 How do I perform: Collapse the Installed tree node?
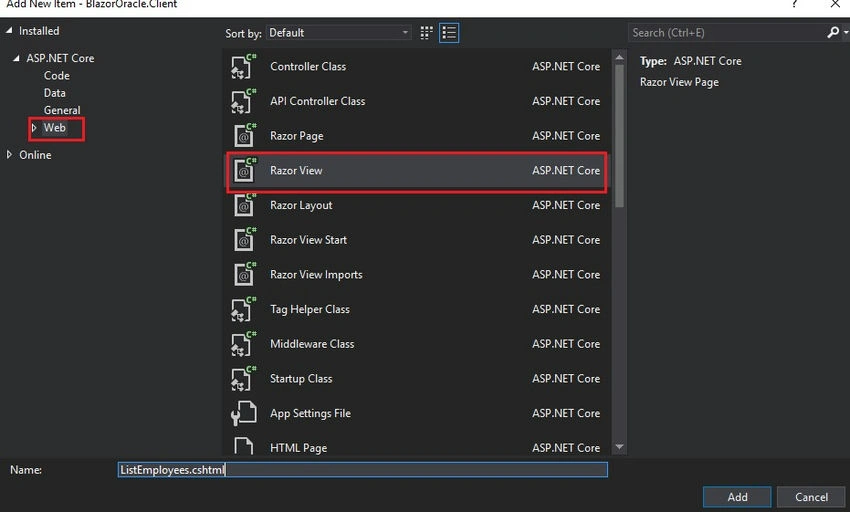(x=9, y=31)
